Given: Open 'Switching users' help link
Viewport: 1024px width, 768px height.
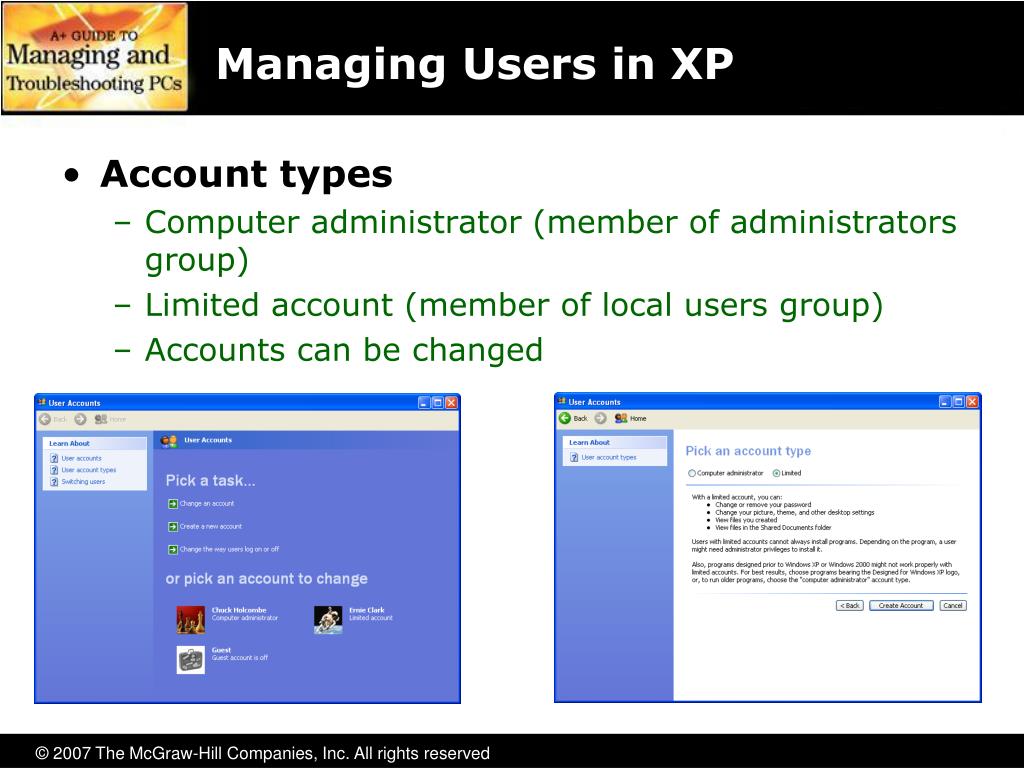Looking at the screenshot, I should [83, 482].
